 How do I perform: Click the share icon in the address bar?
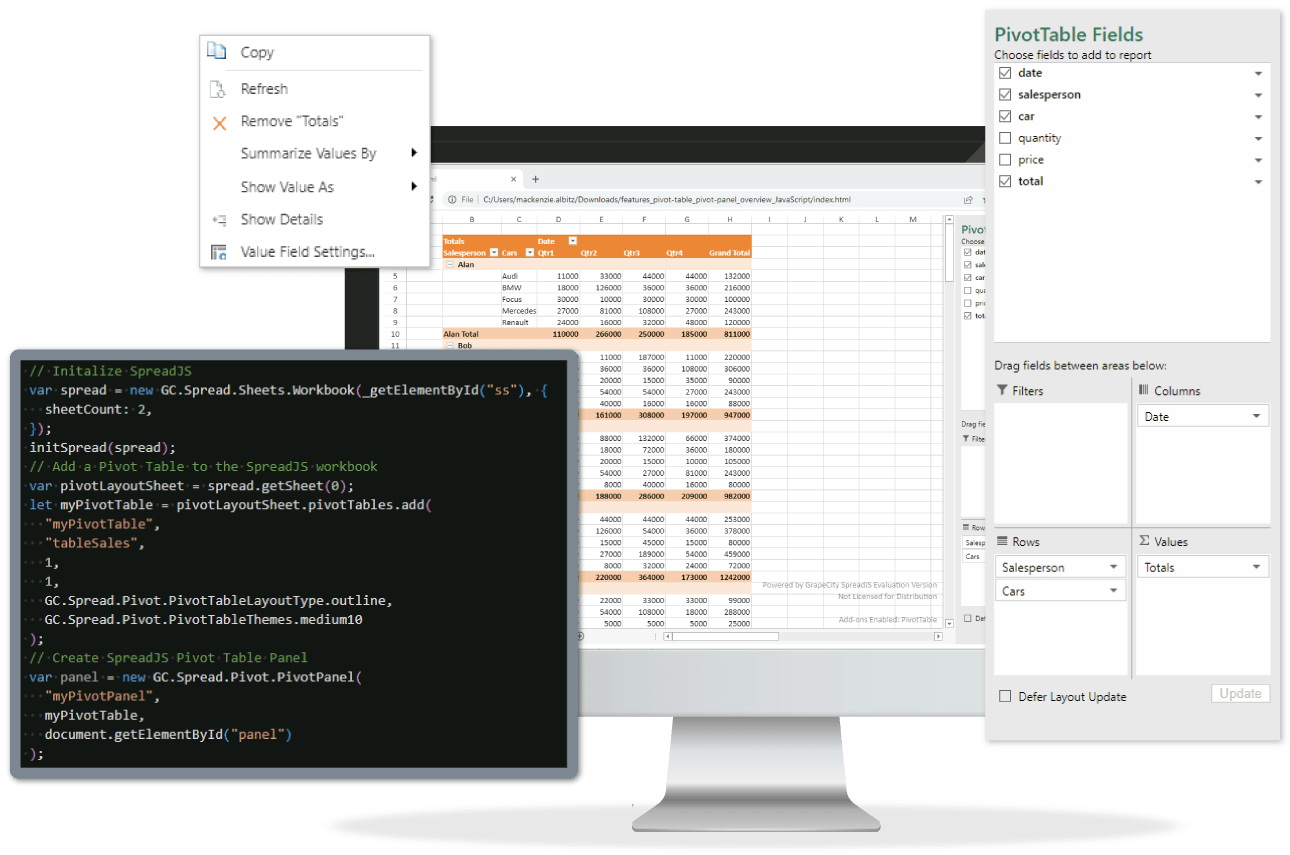(968, 199)
